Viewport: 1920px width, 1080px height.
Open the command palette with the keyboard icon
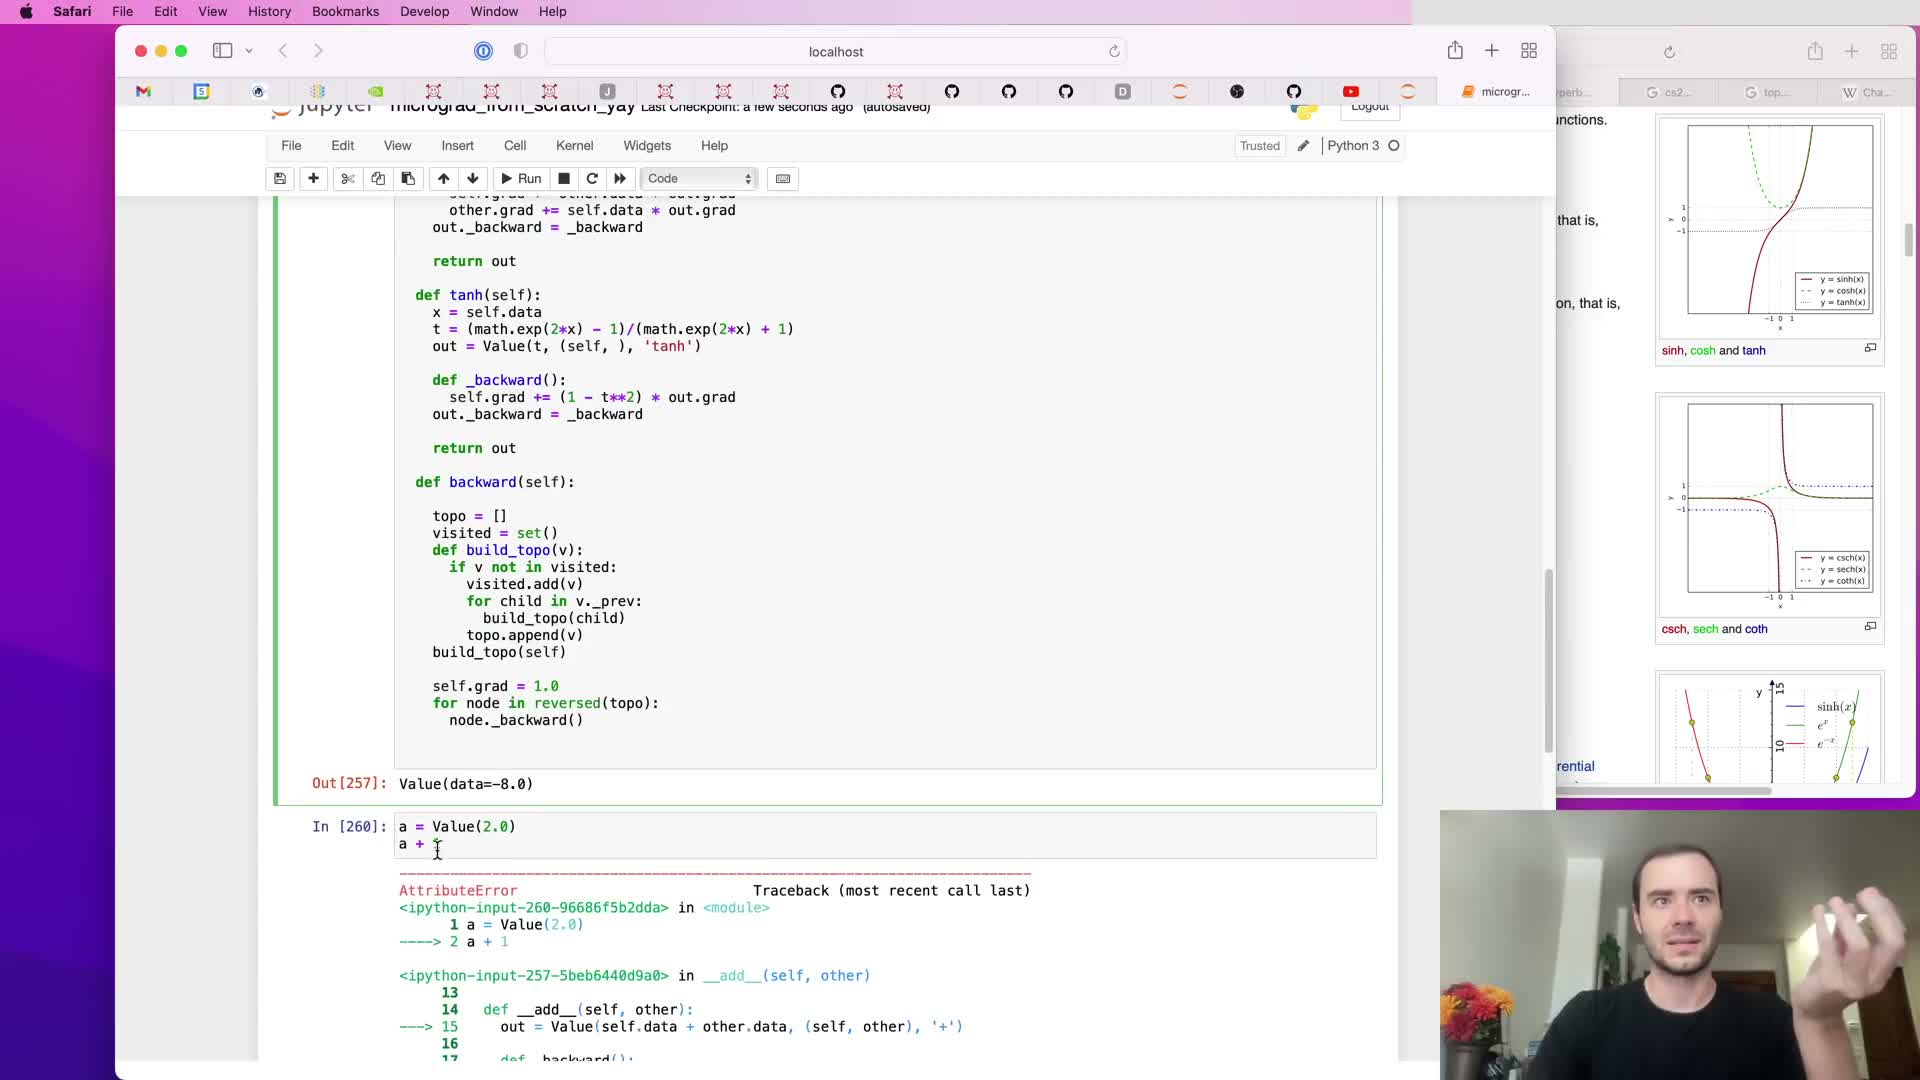(x=783, y=178)
